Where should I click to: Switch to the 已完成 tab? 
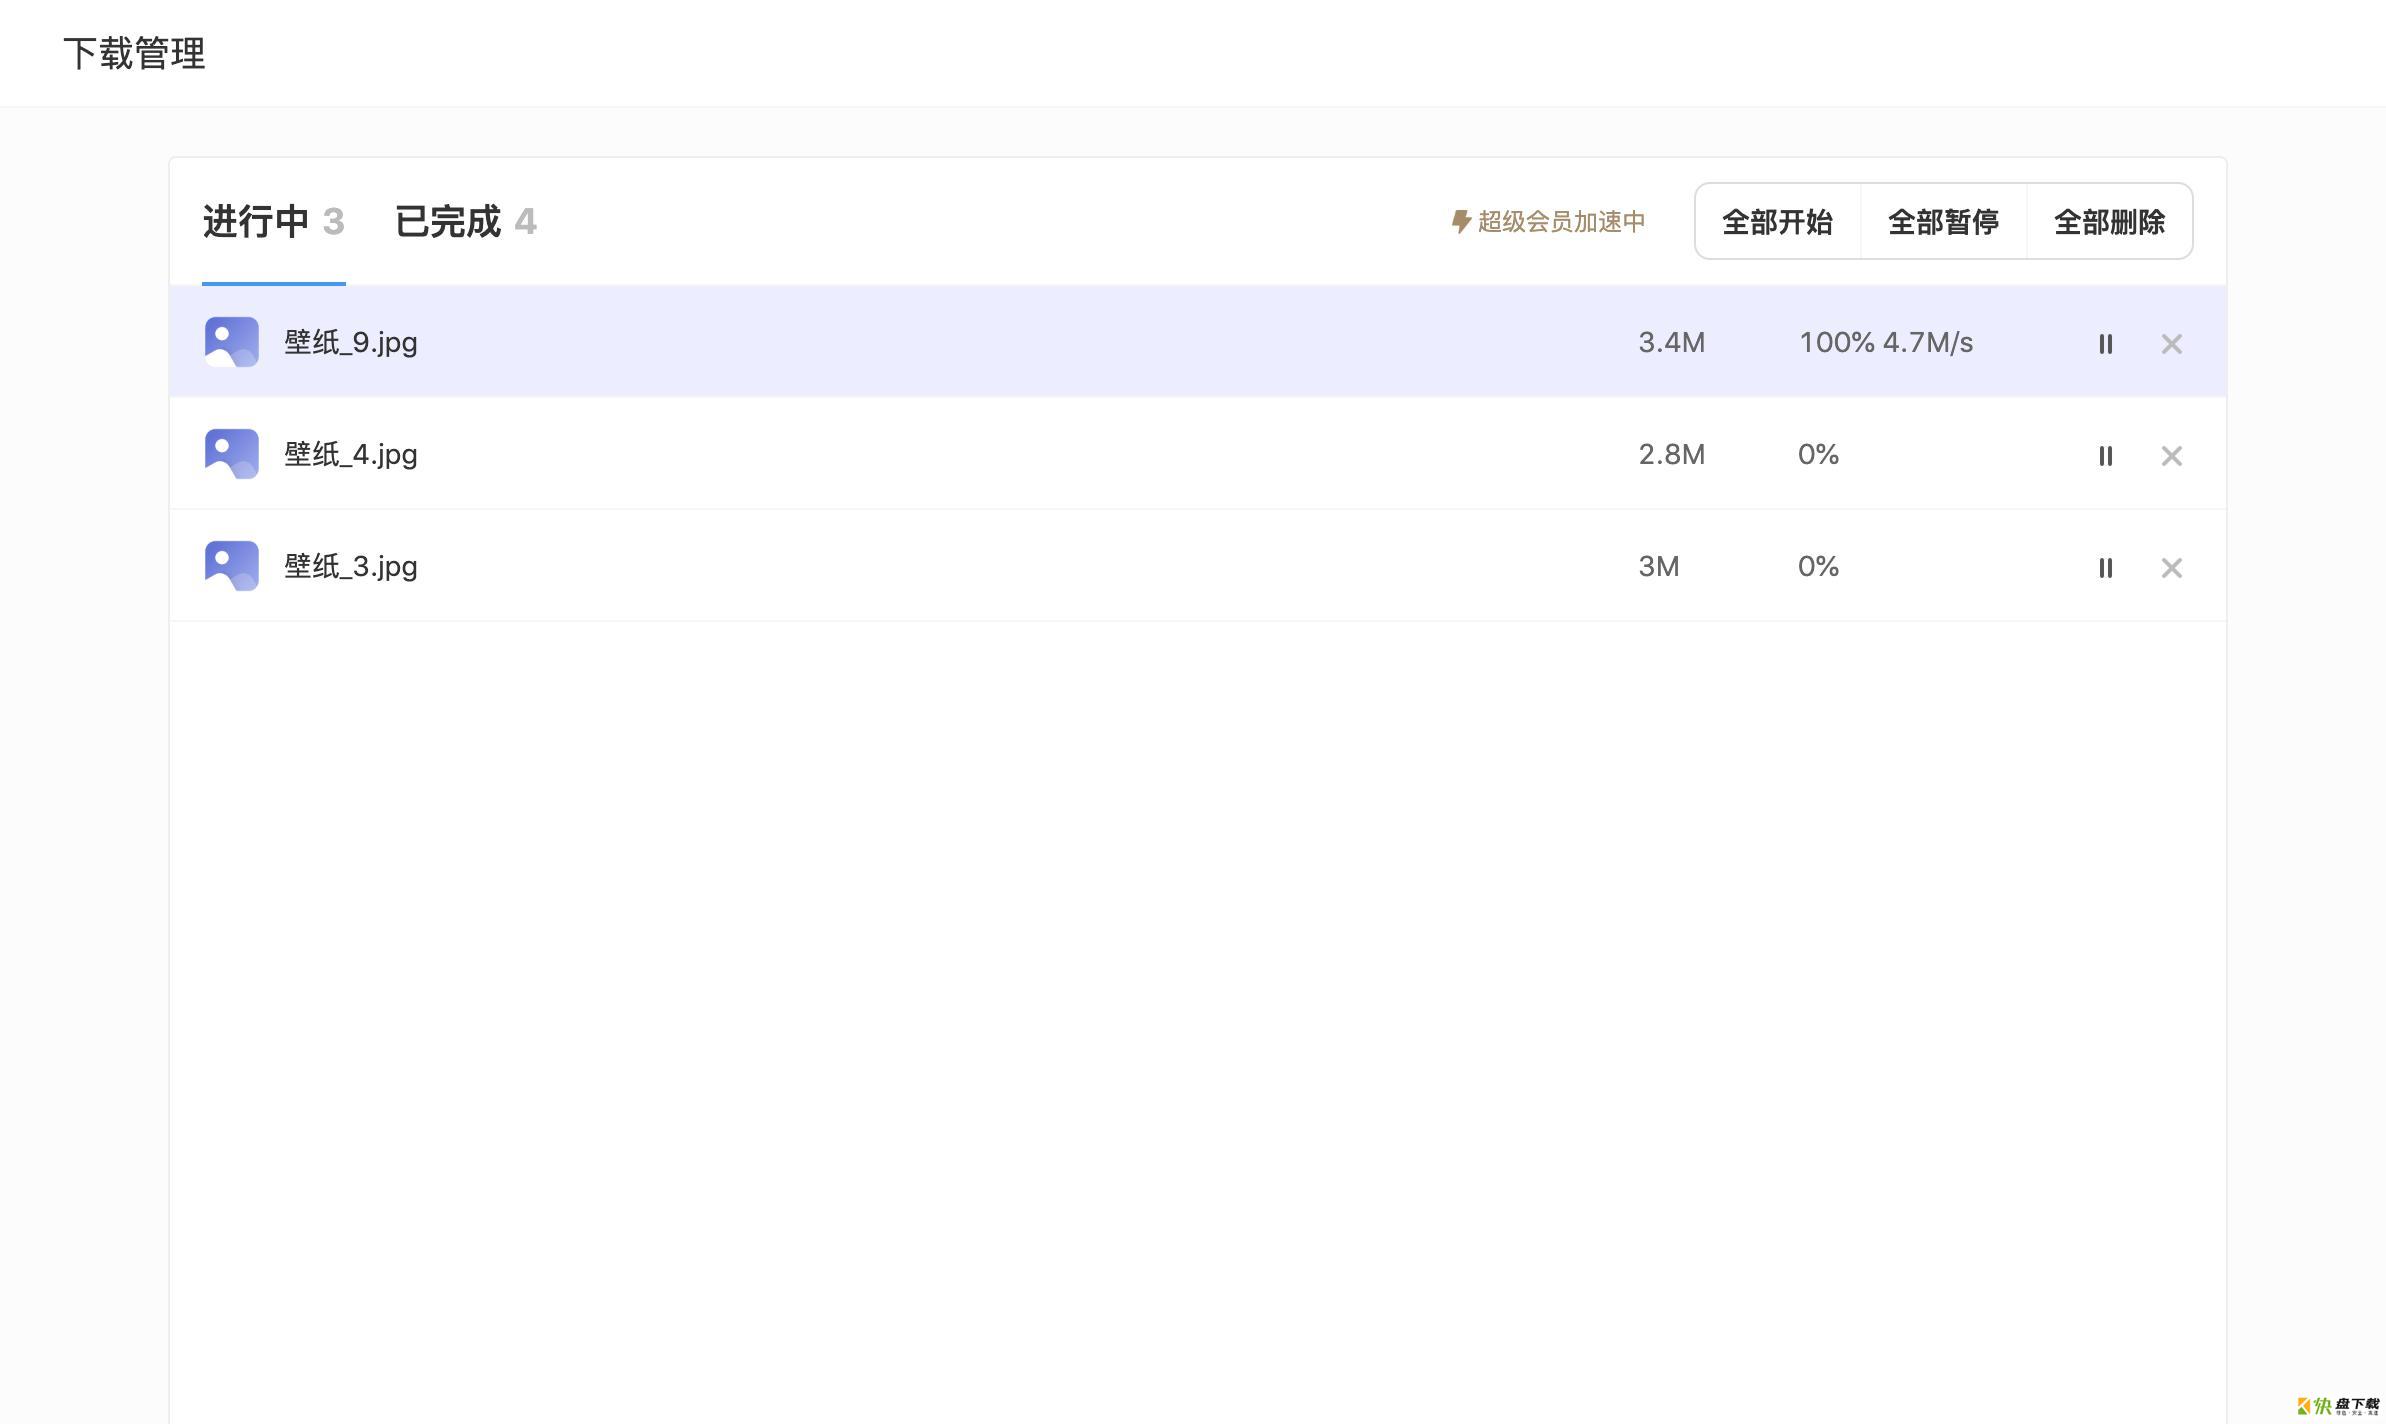(x=466, y=221)
